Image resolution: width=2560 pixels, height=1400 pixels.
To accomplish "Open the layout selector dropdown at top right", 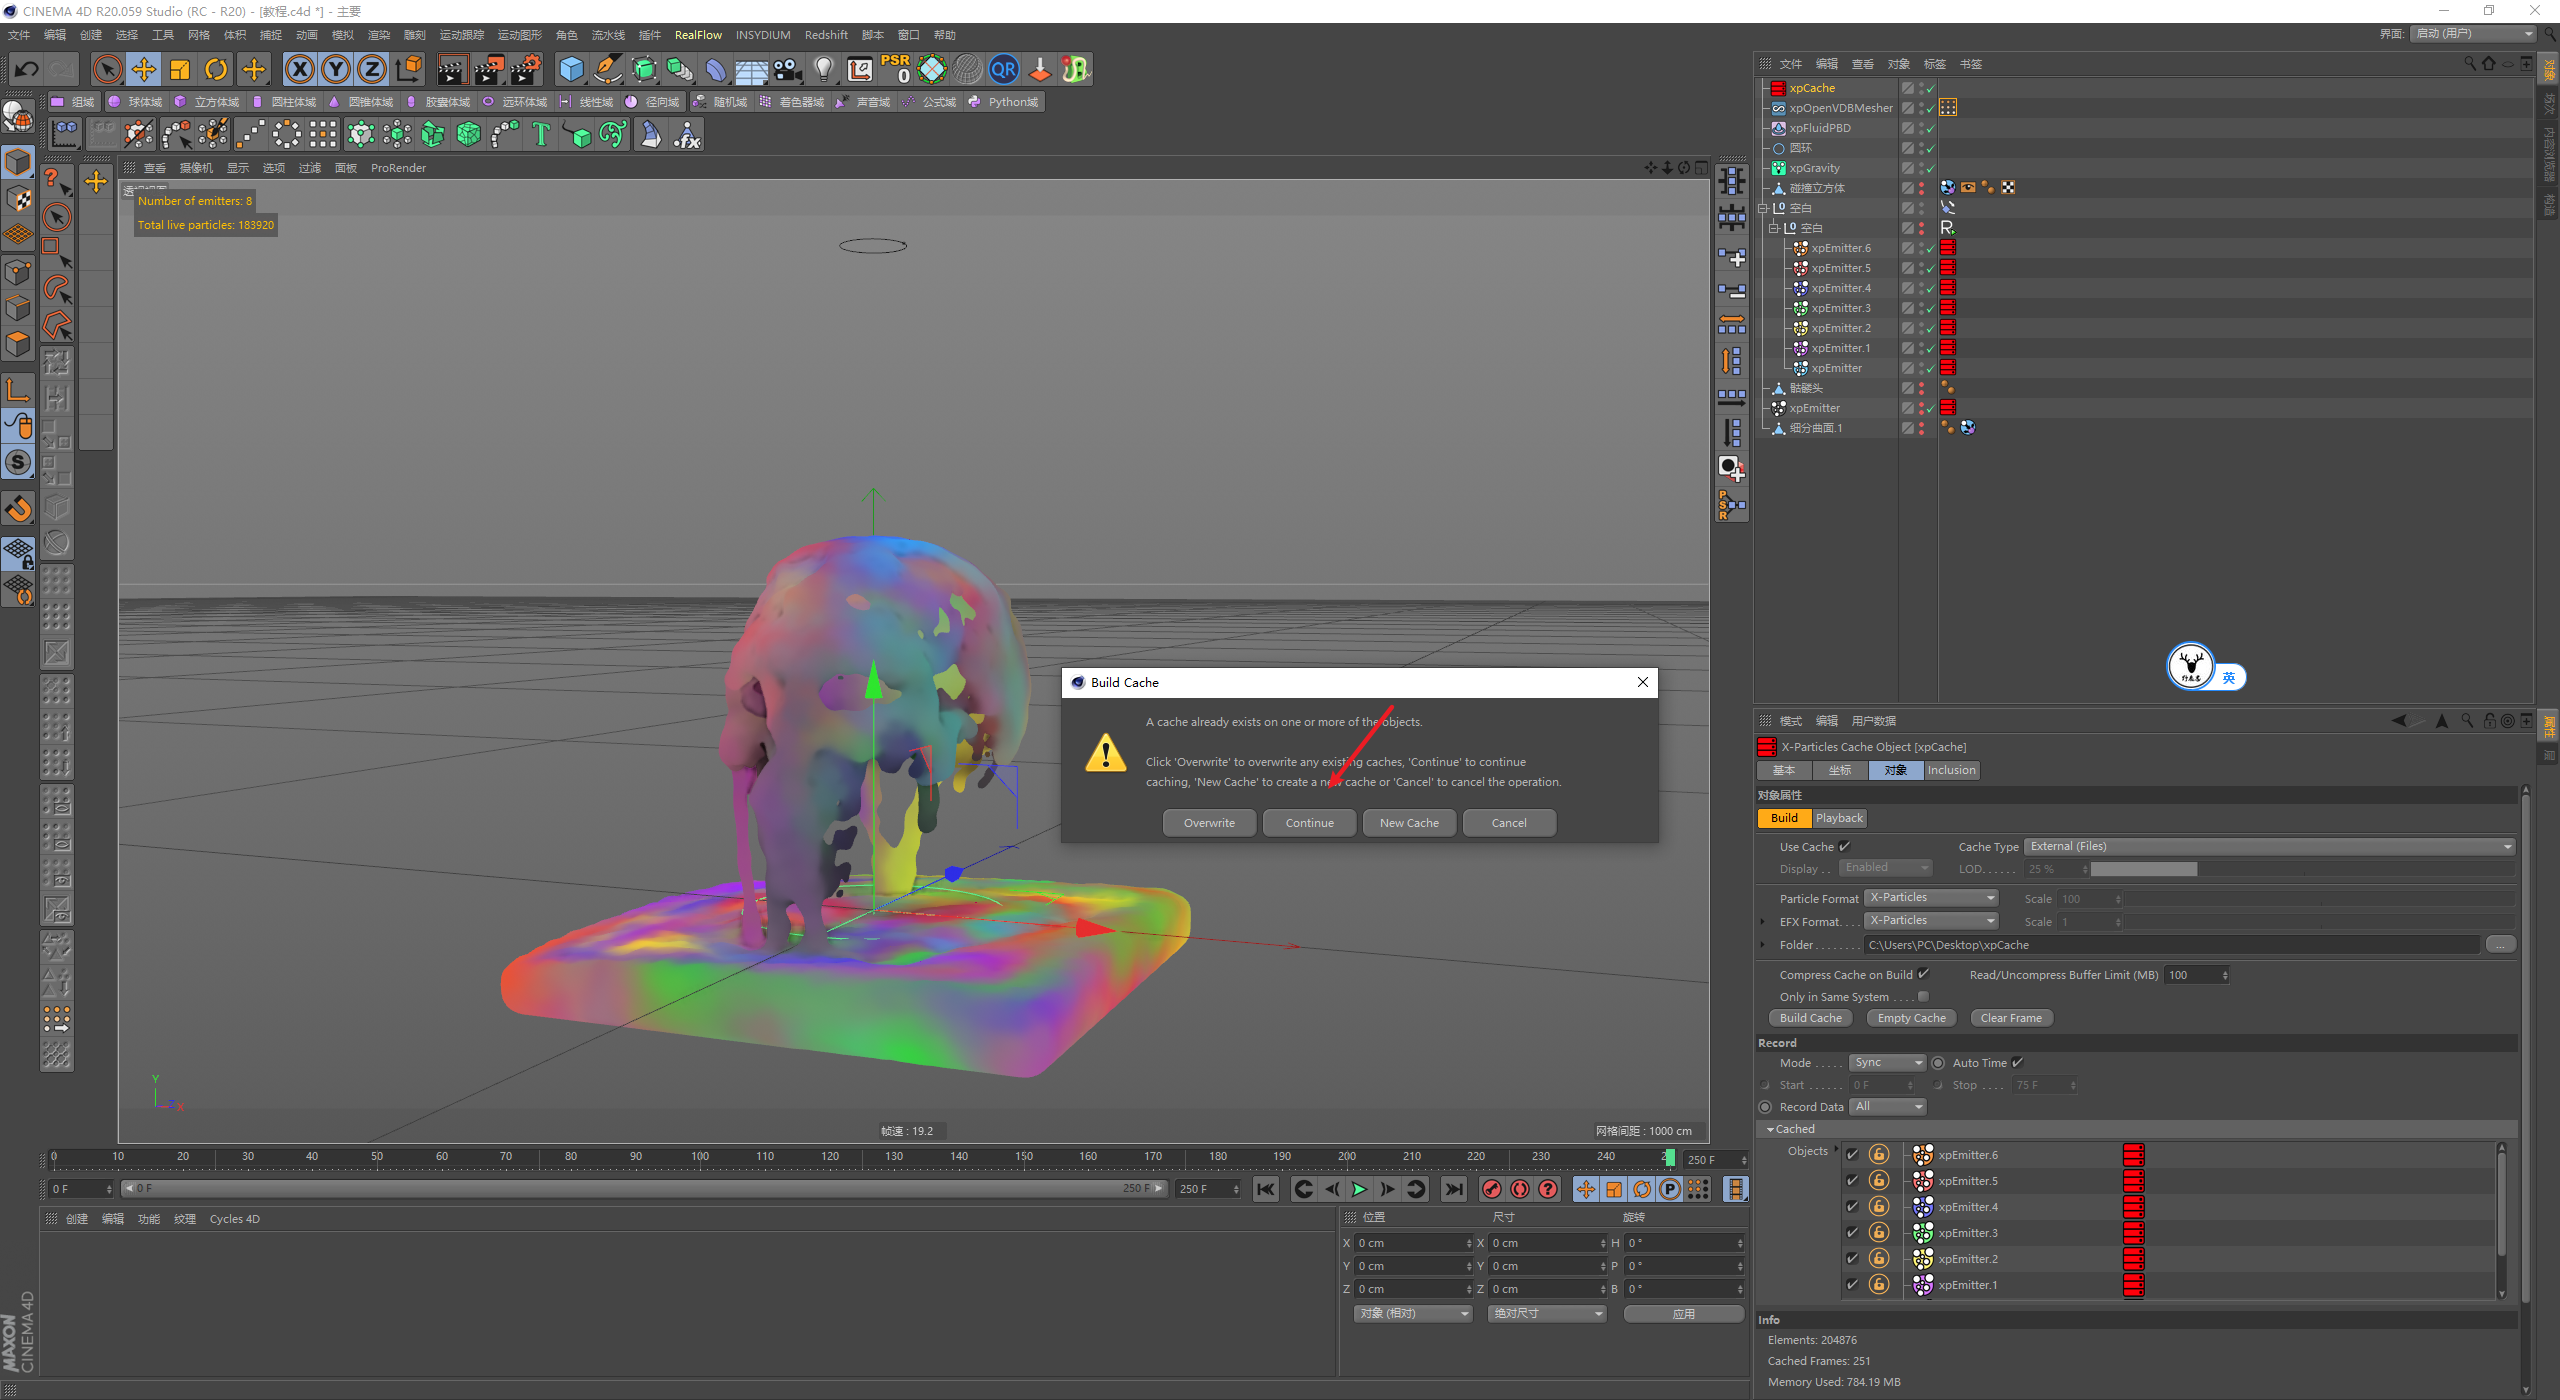I will click(2474, 34).
